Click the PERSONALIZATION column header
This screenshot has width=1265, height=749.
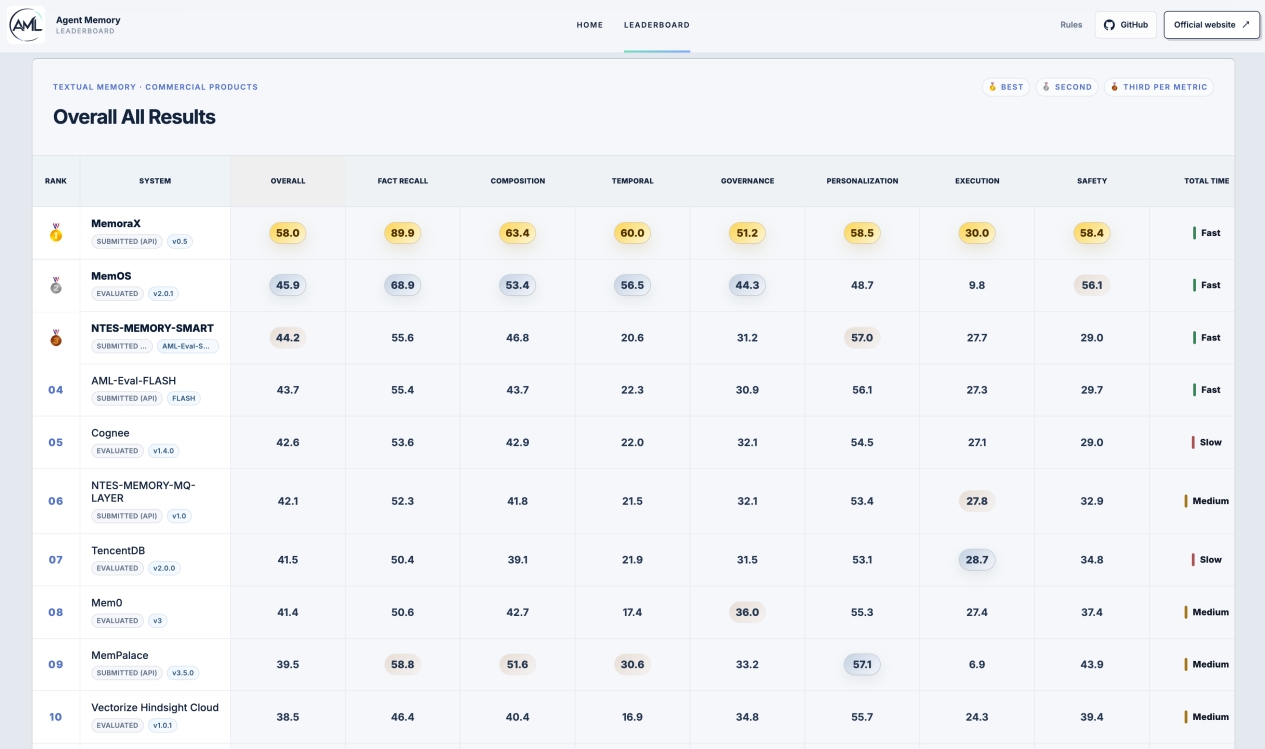click(x=862, y=181)
